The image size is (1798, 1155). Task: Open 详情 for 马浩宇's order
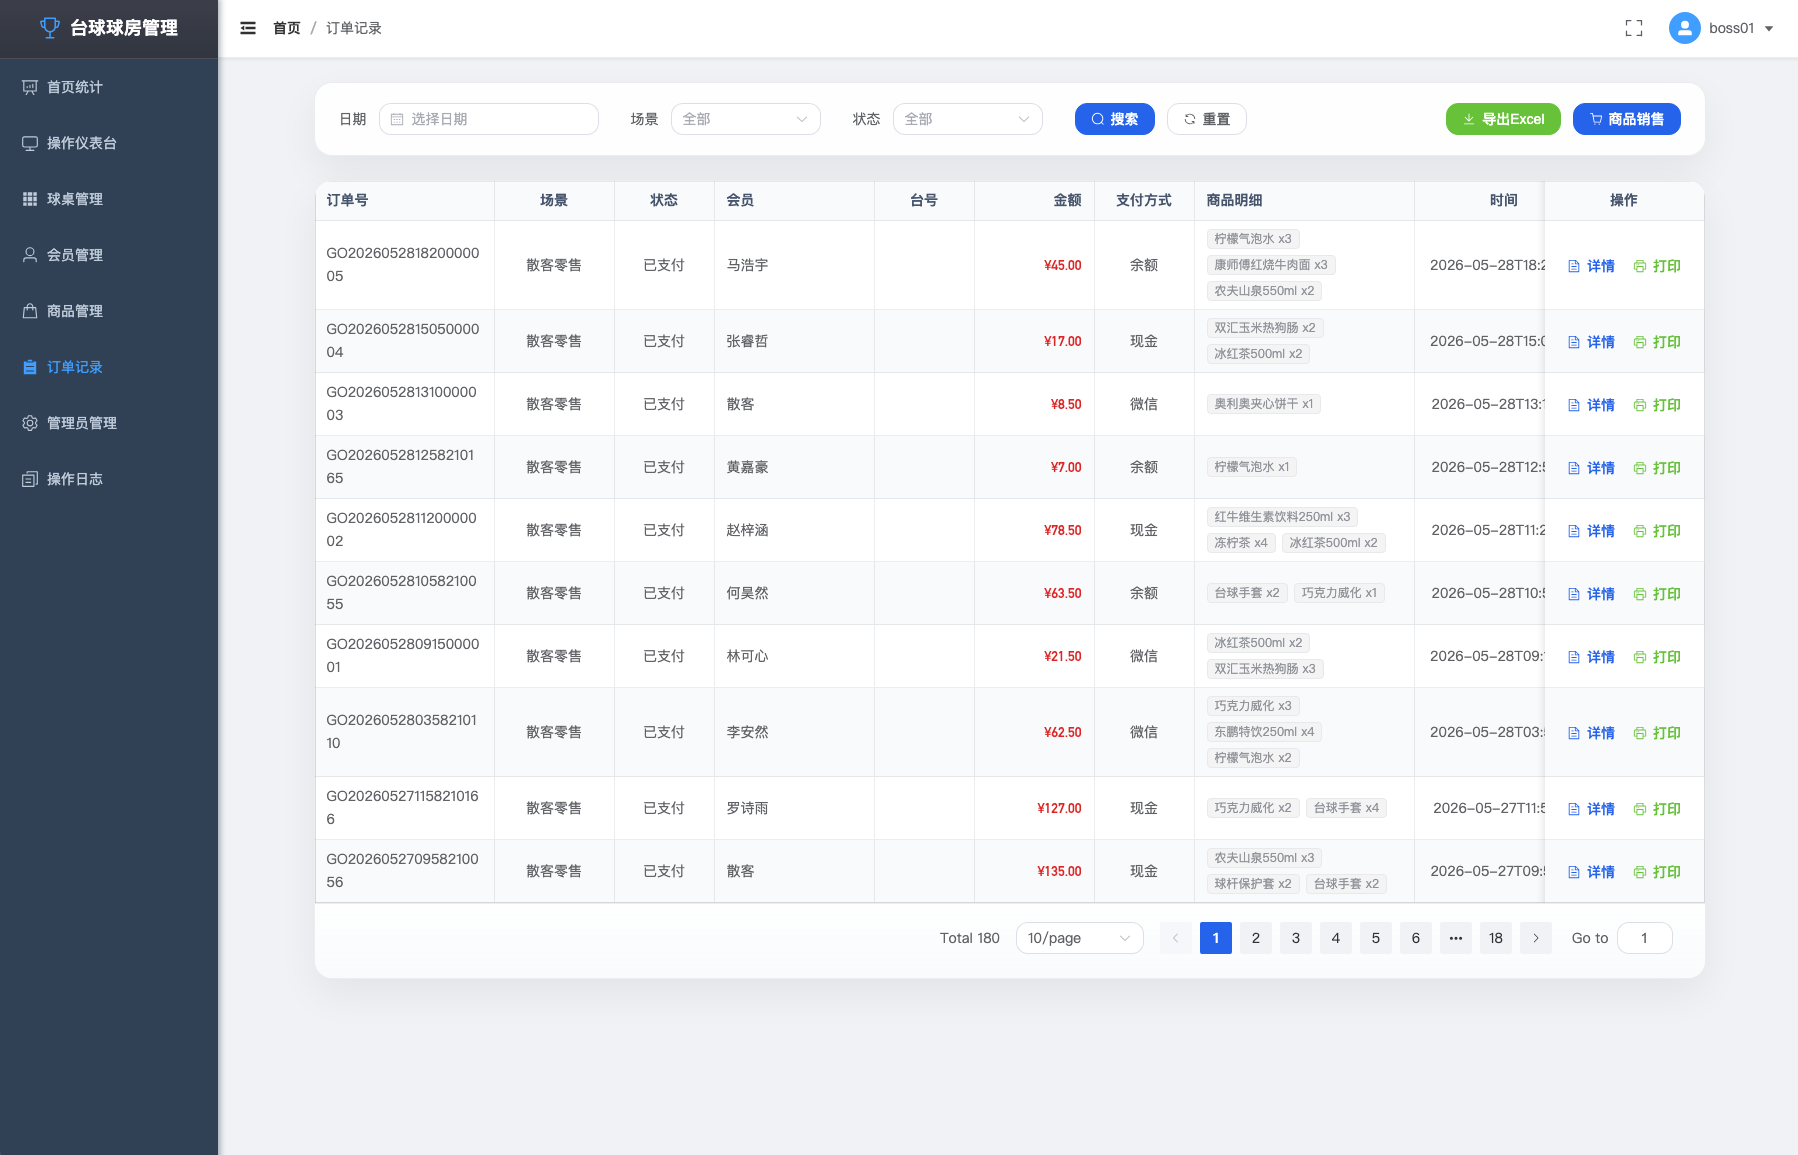(1591, 266)
